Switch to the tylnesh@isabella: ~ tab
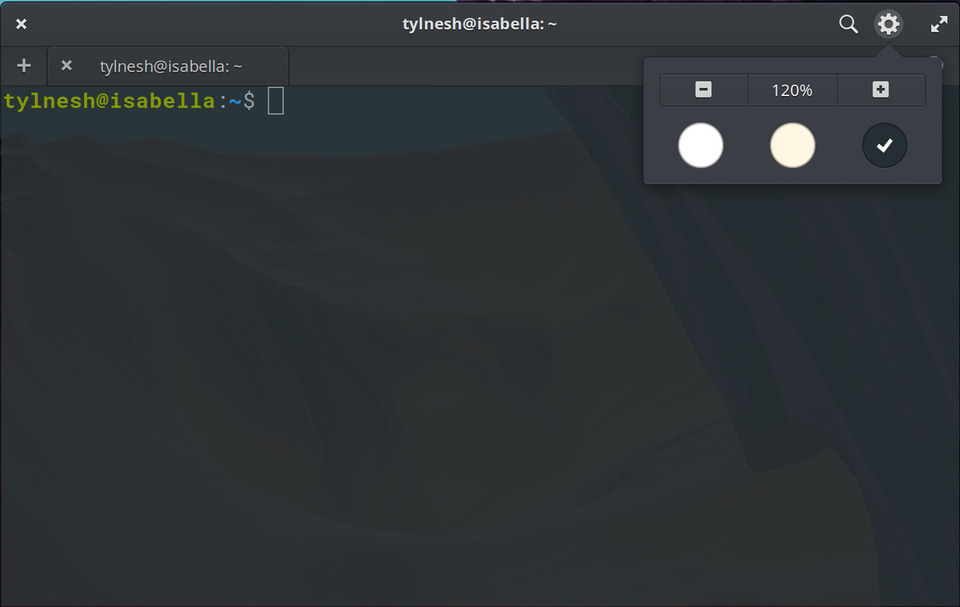 pos(171,66)
